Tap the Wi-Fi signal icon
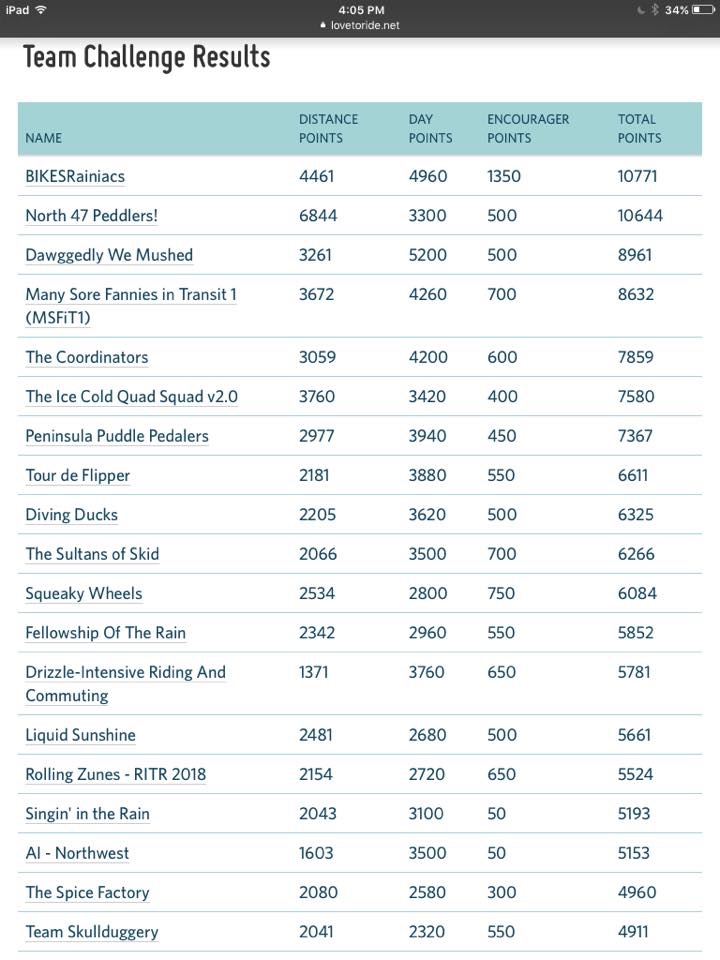This screenshot has height=960, width=720. click(x=41, y=10)
